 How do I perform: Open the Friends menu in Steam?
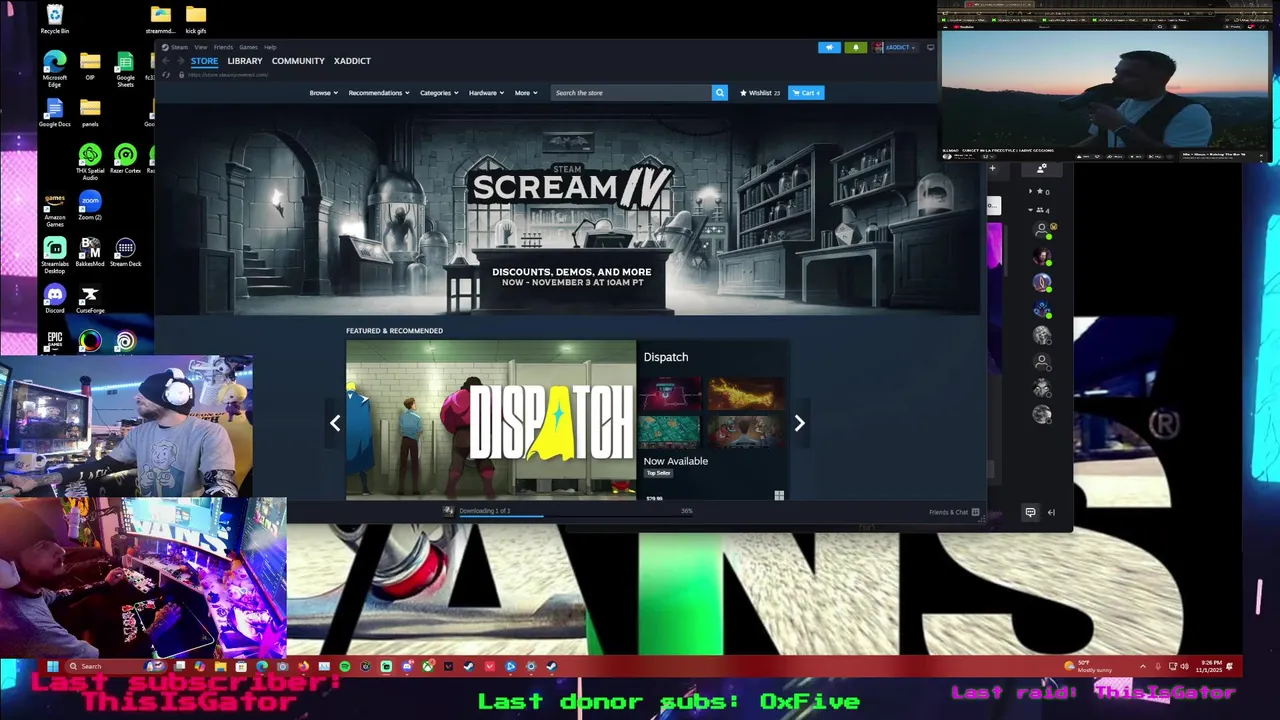(222, 47)
